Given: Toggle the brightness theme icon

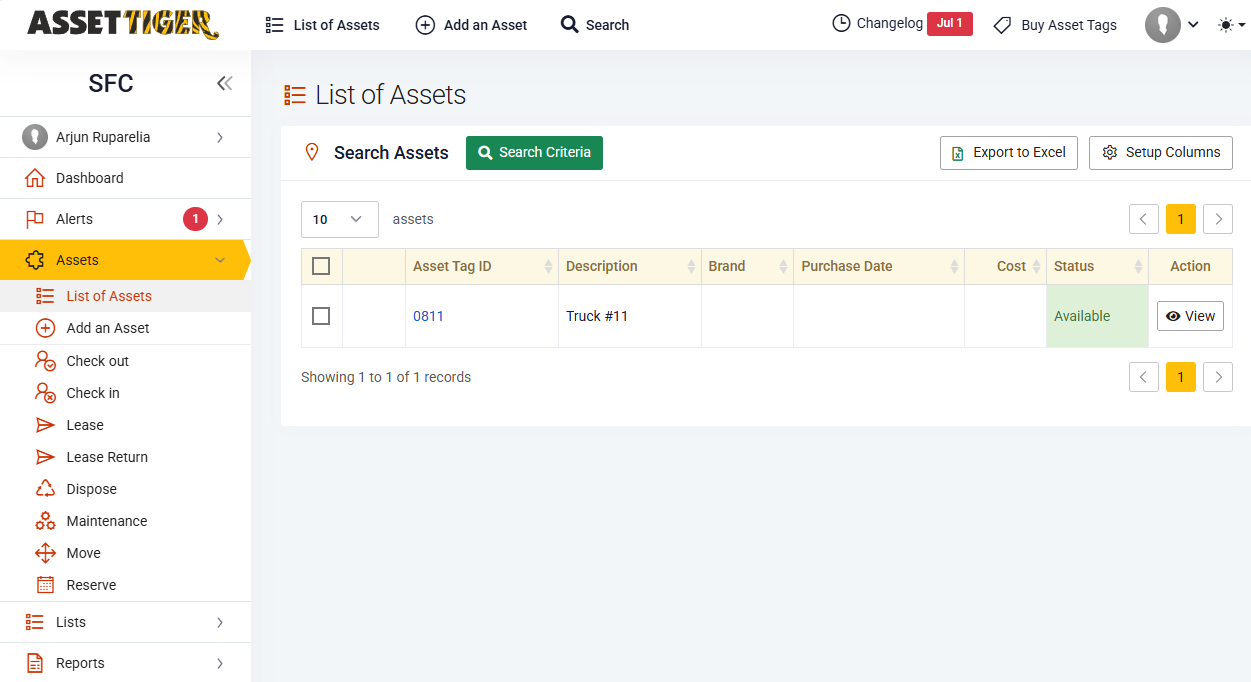Looking at the screenshot, I should pyautogui.click(x=1226, y=25).
